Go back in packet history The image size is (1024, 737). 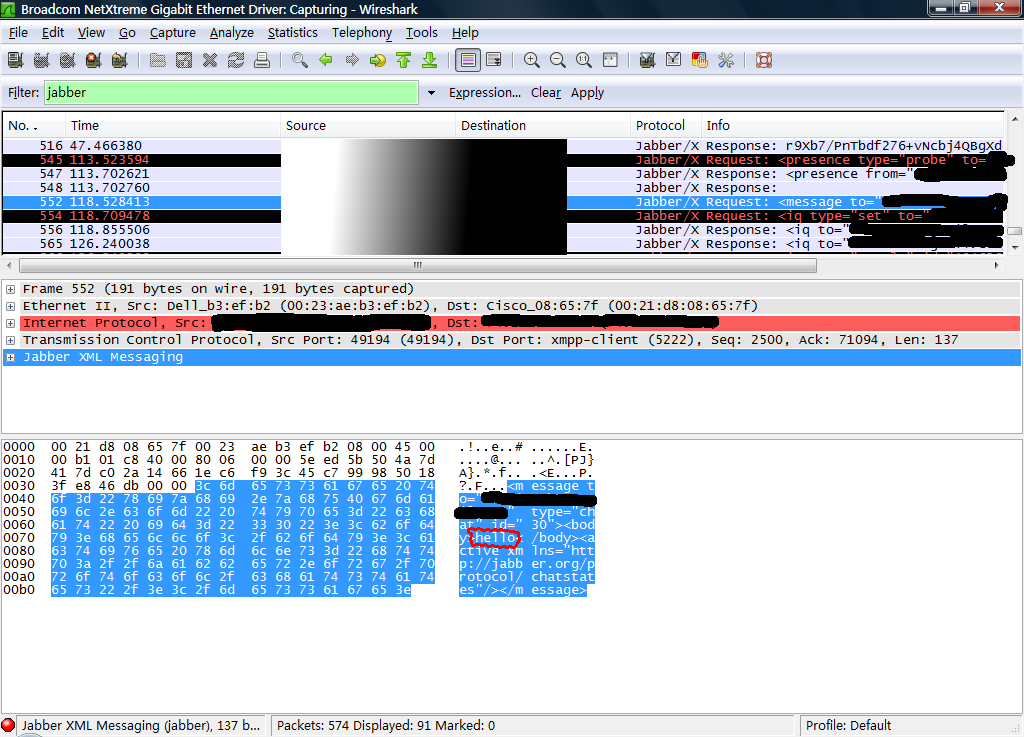(326, 61)
